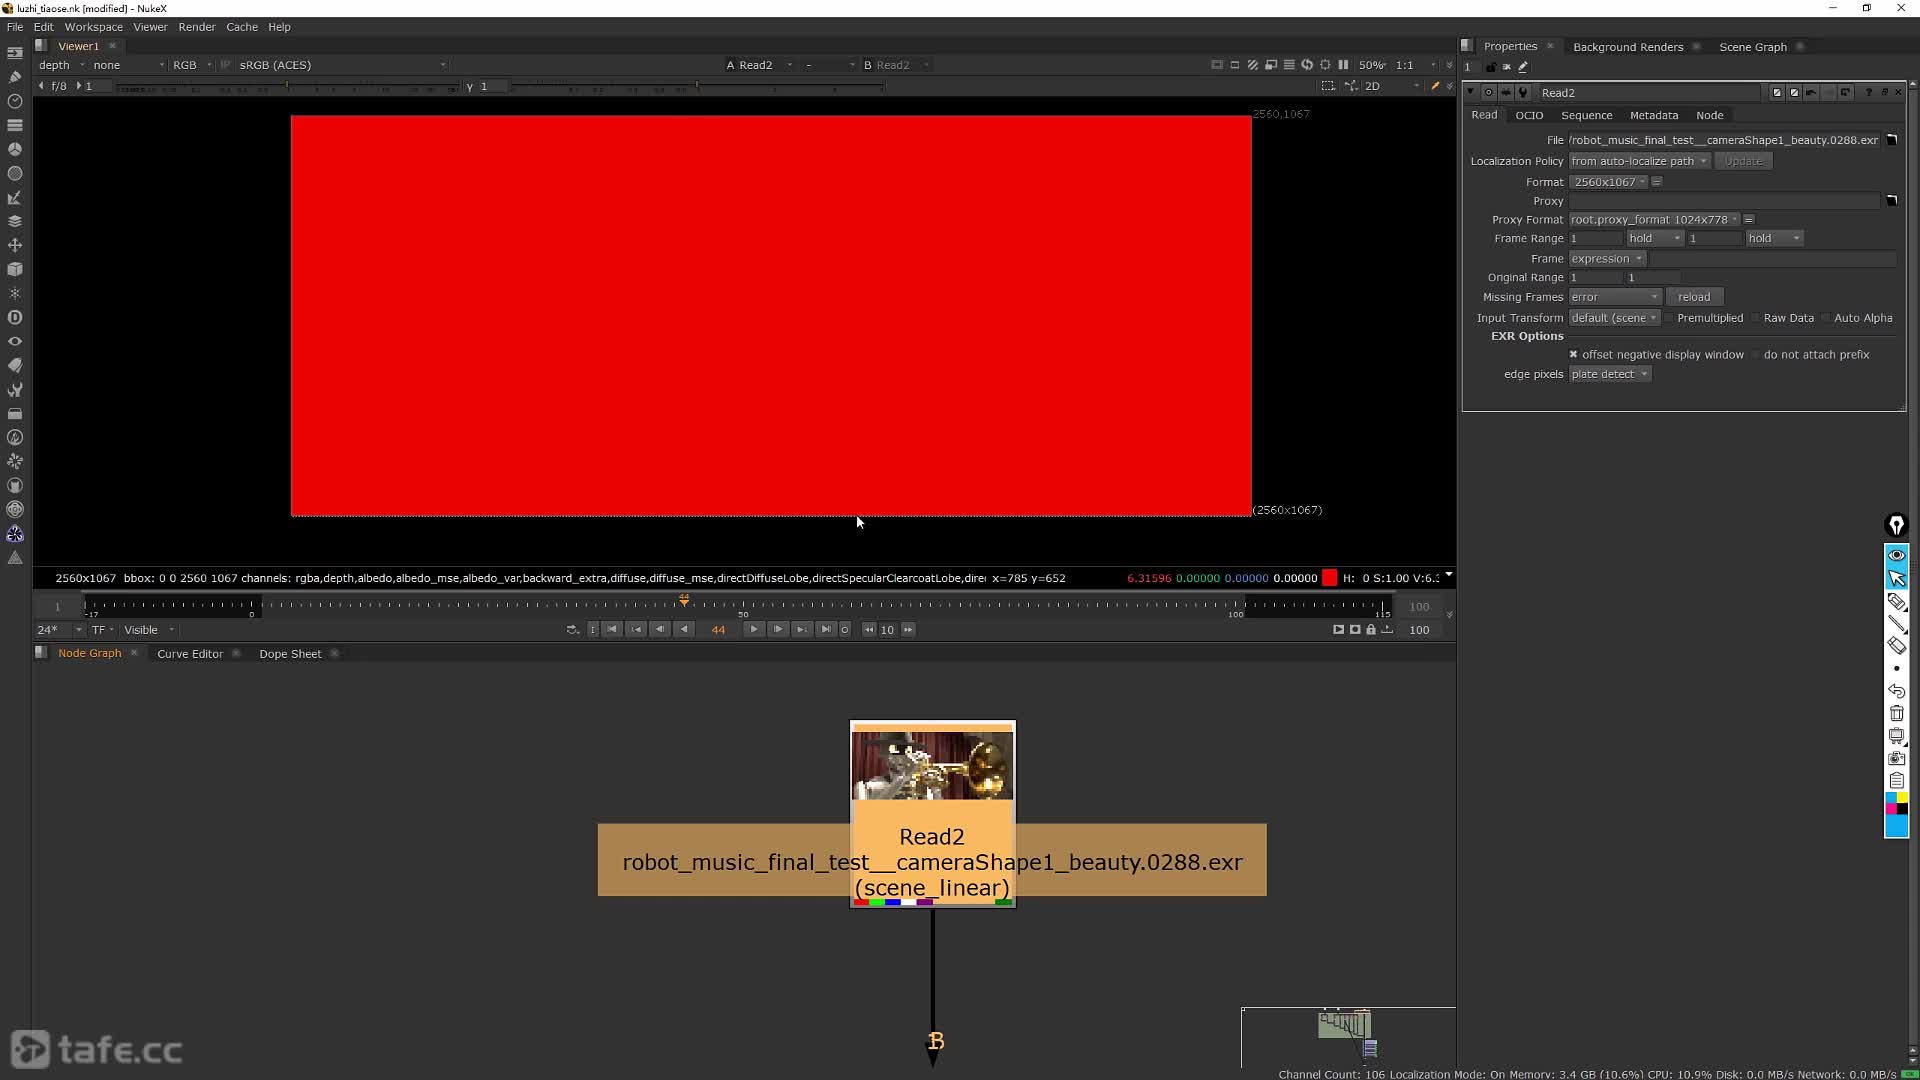The width and height of the screenshot is (1920, 1080).
Task: Open the ToolSets wrench icon
Action: pos(15,389)
